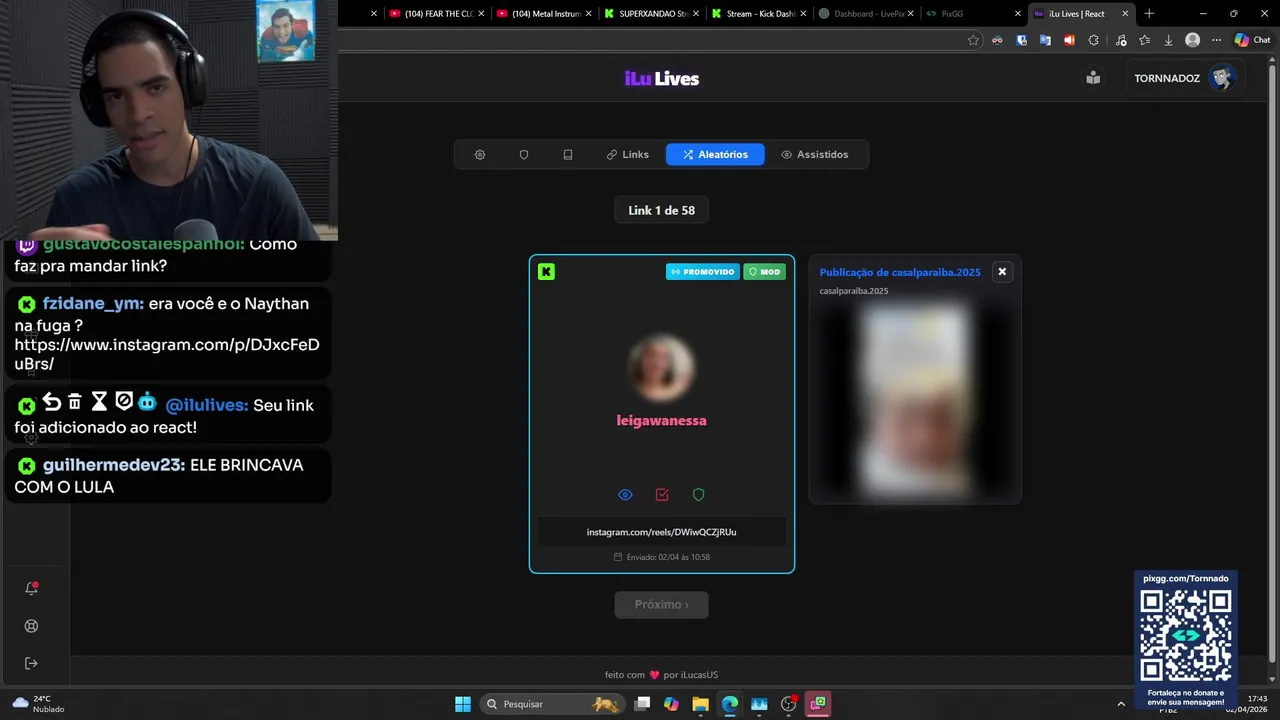Click the undo arrow icon on iLulives message
This screenshot has height=720, width=1280.
[x=51, y=402]
